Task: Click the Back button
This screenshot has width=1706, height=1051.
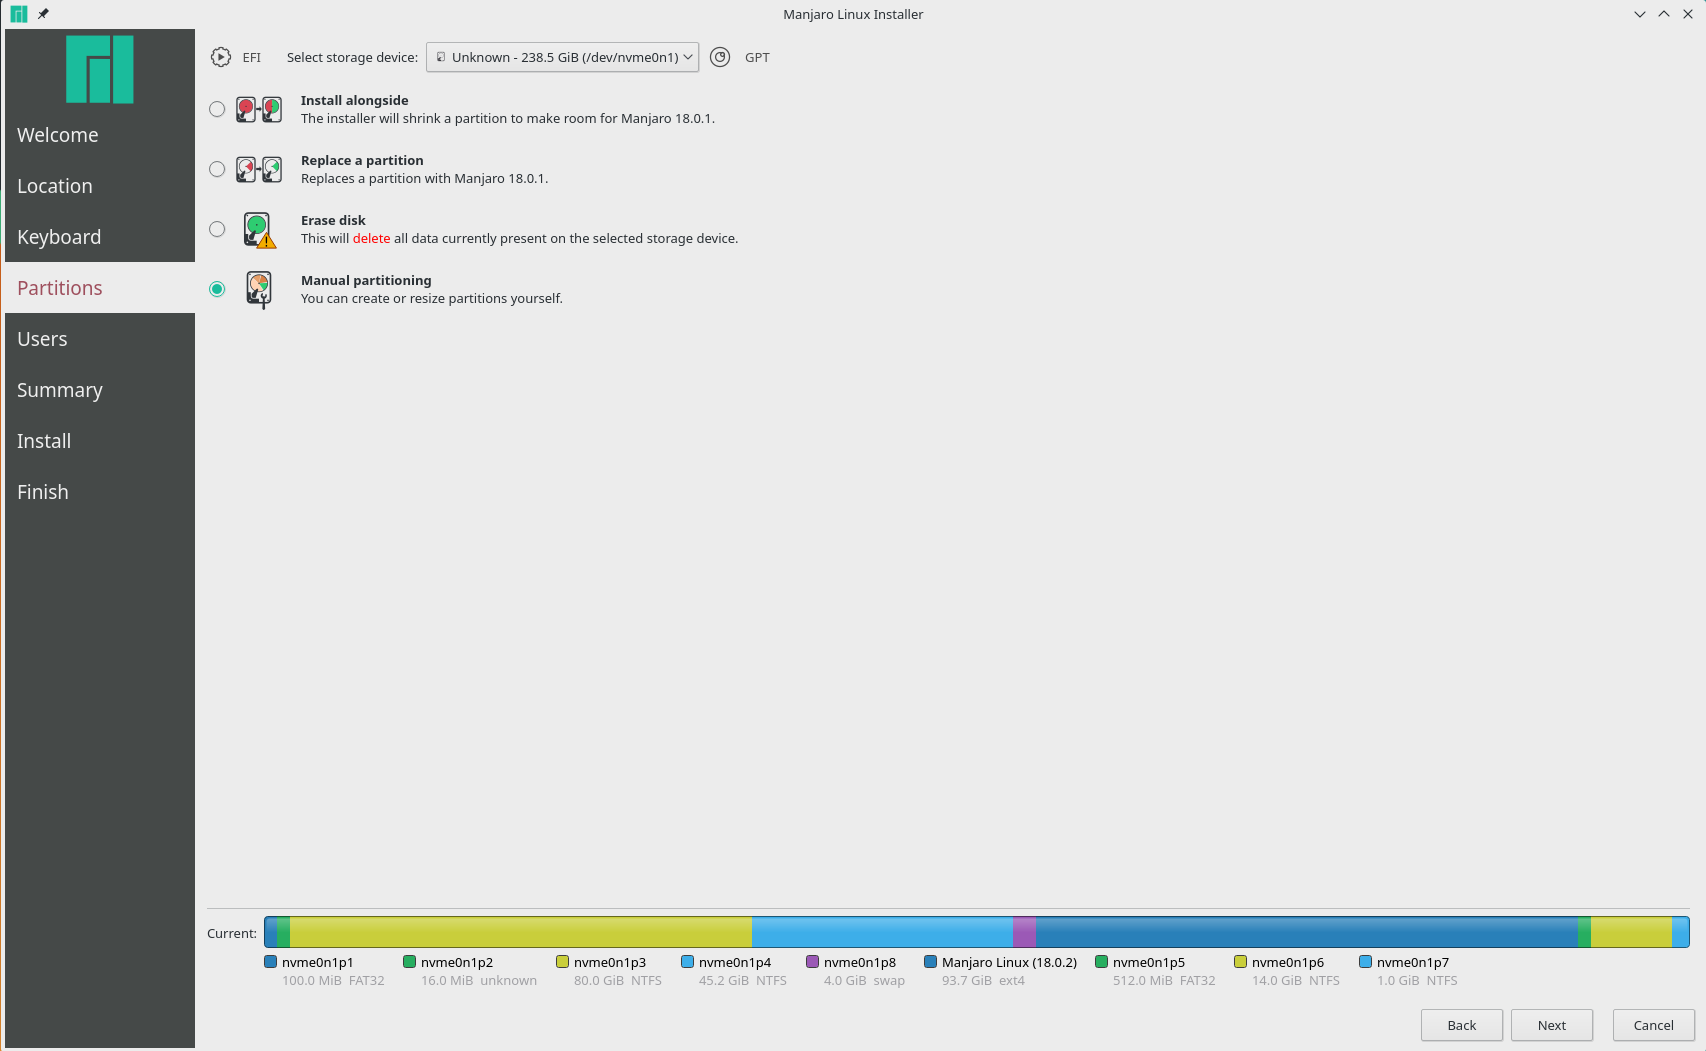Action: 1462,1025
